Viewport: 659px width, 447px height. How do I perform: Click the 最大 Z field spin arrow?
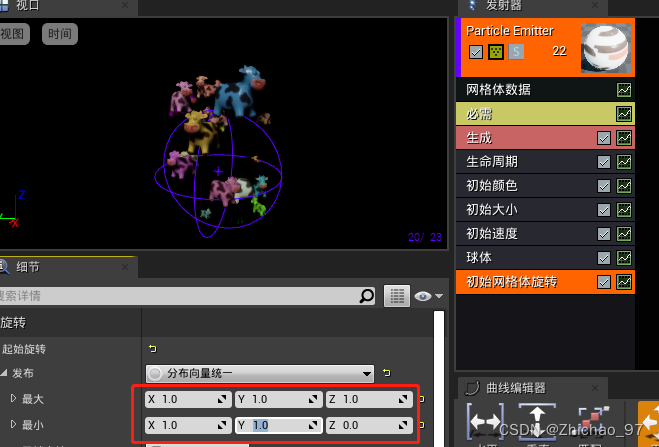[x=403, y=399]
